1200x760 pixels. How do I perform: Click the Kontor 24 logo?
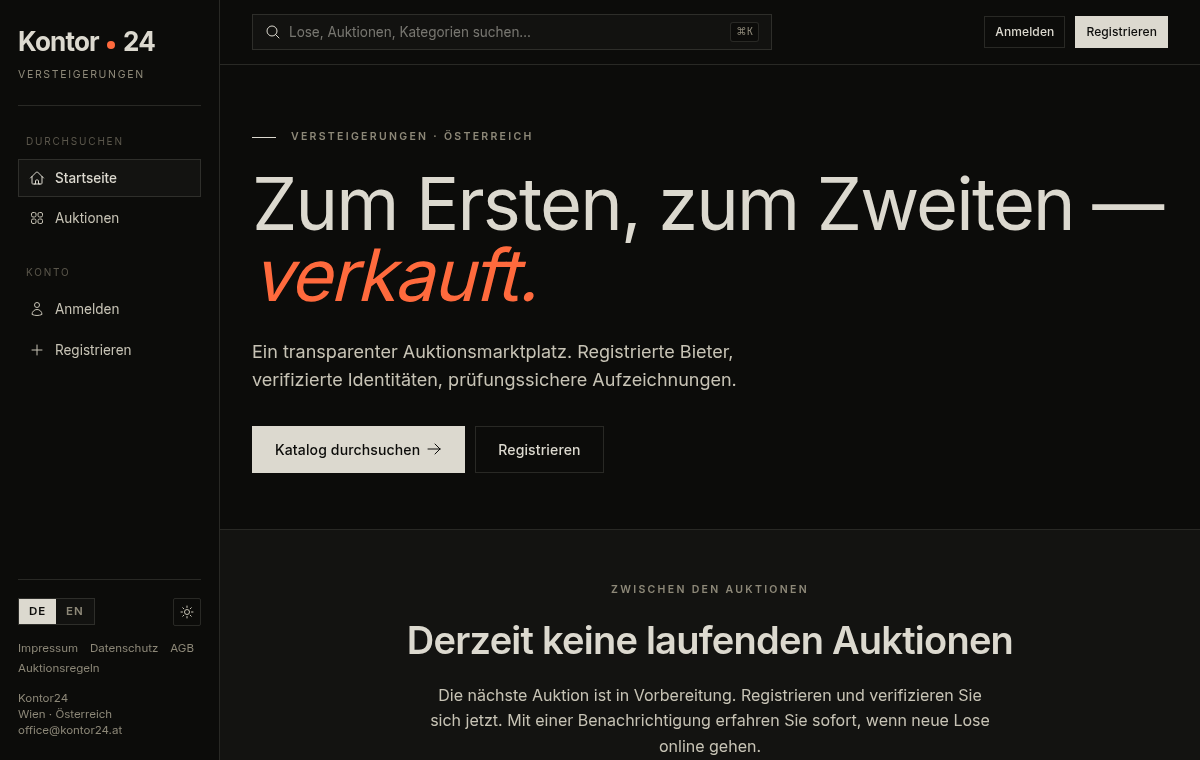click(86, 42)
